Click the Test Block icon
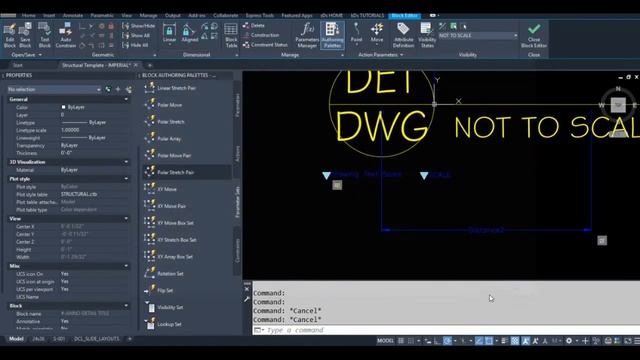The height and width of the screenshot is (360, 640). click(44, 35)
